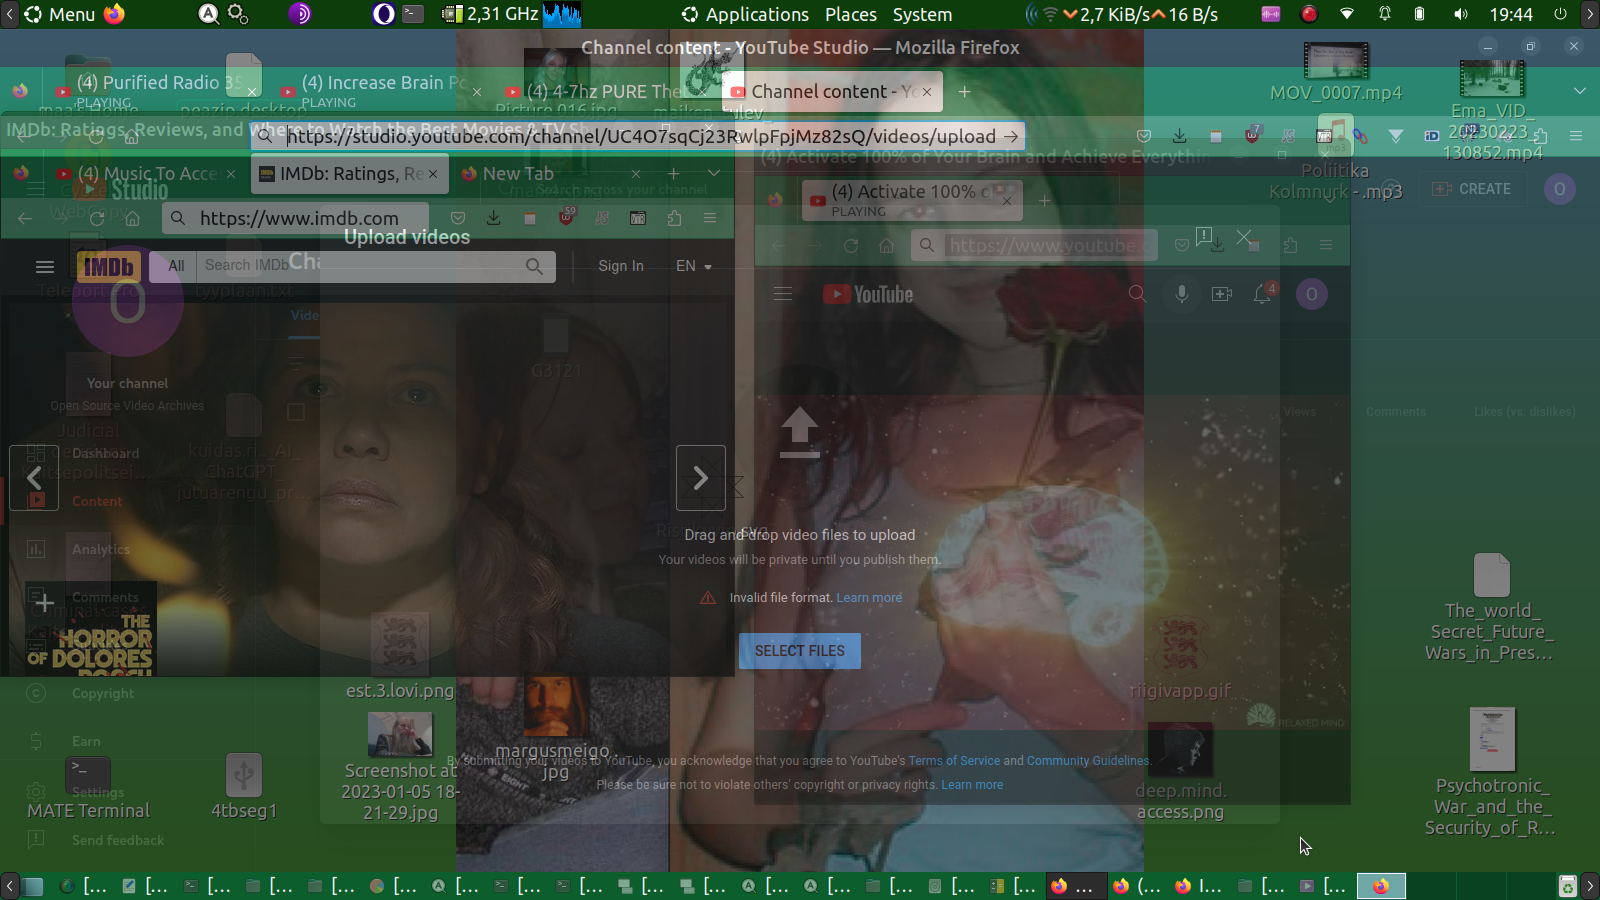Open the notification bell in the system tray
Screen dimensions: 1600x900
pyautogui.click(x=1385, y=14)
